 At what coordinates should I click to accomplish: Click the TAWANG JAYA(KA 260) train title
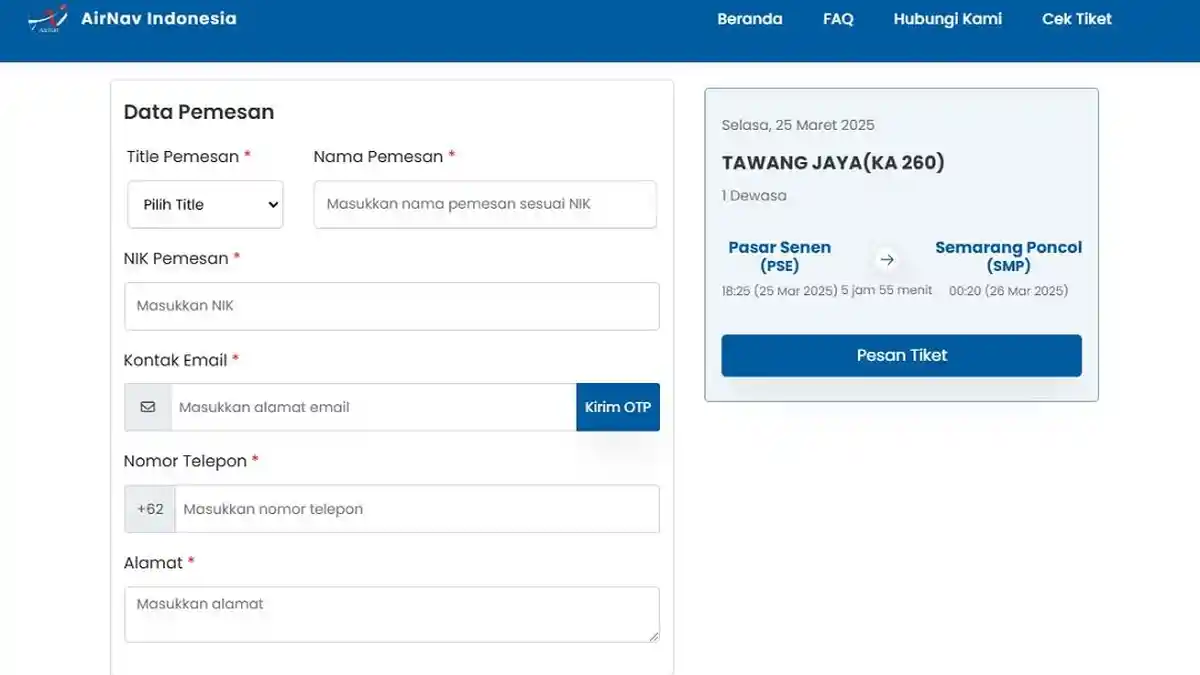tap(832, 161)
